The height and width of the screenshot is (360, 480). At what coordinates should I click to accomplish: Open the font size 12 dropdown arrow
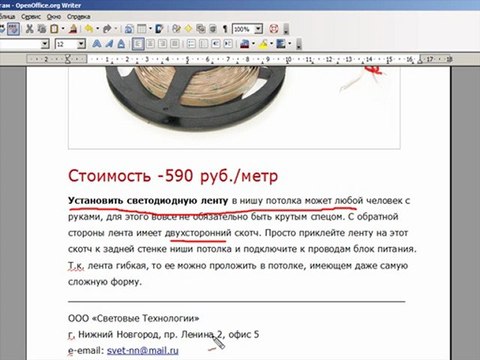pos(81,44)
